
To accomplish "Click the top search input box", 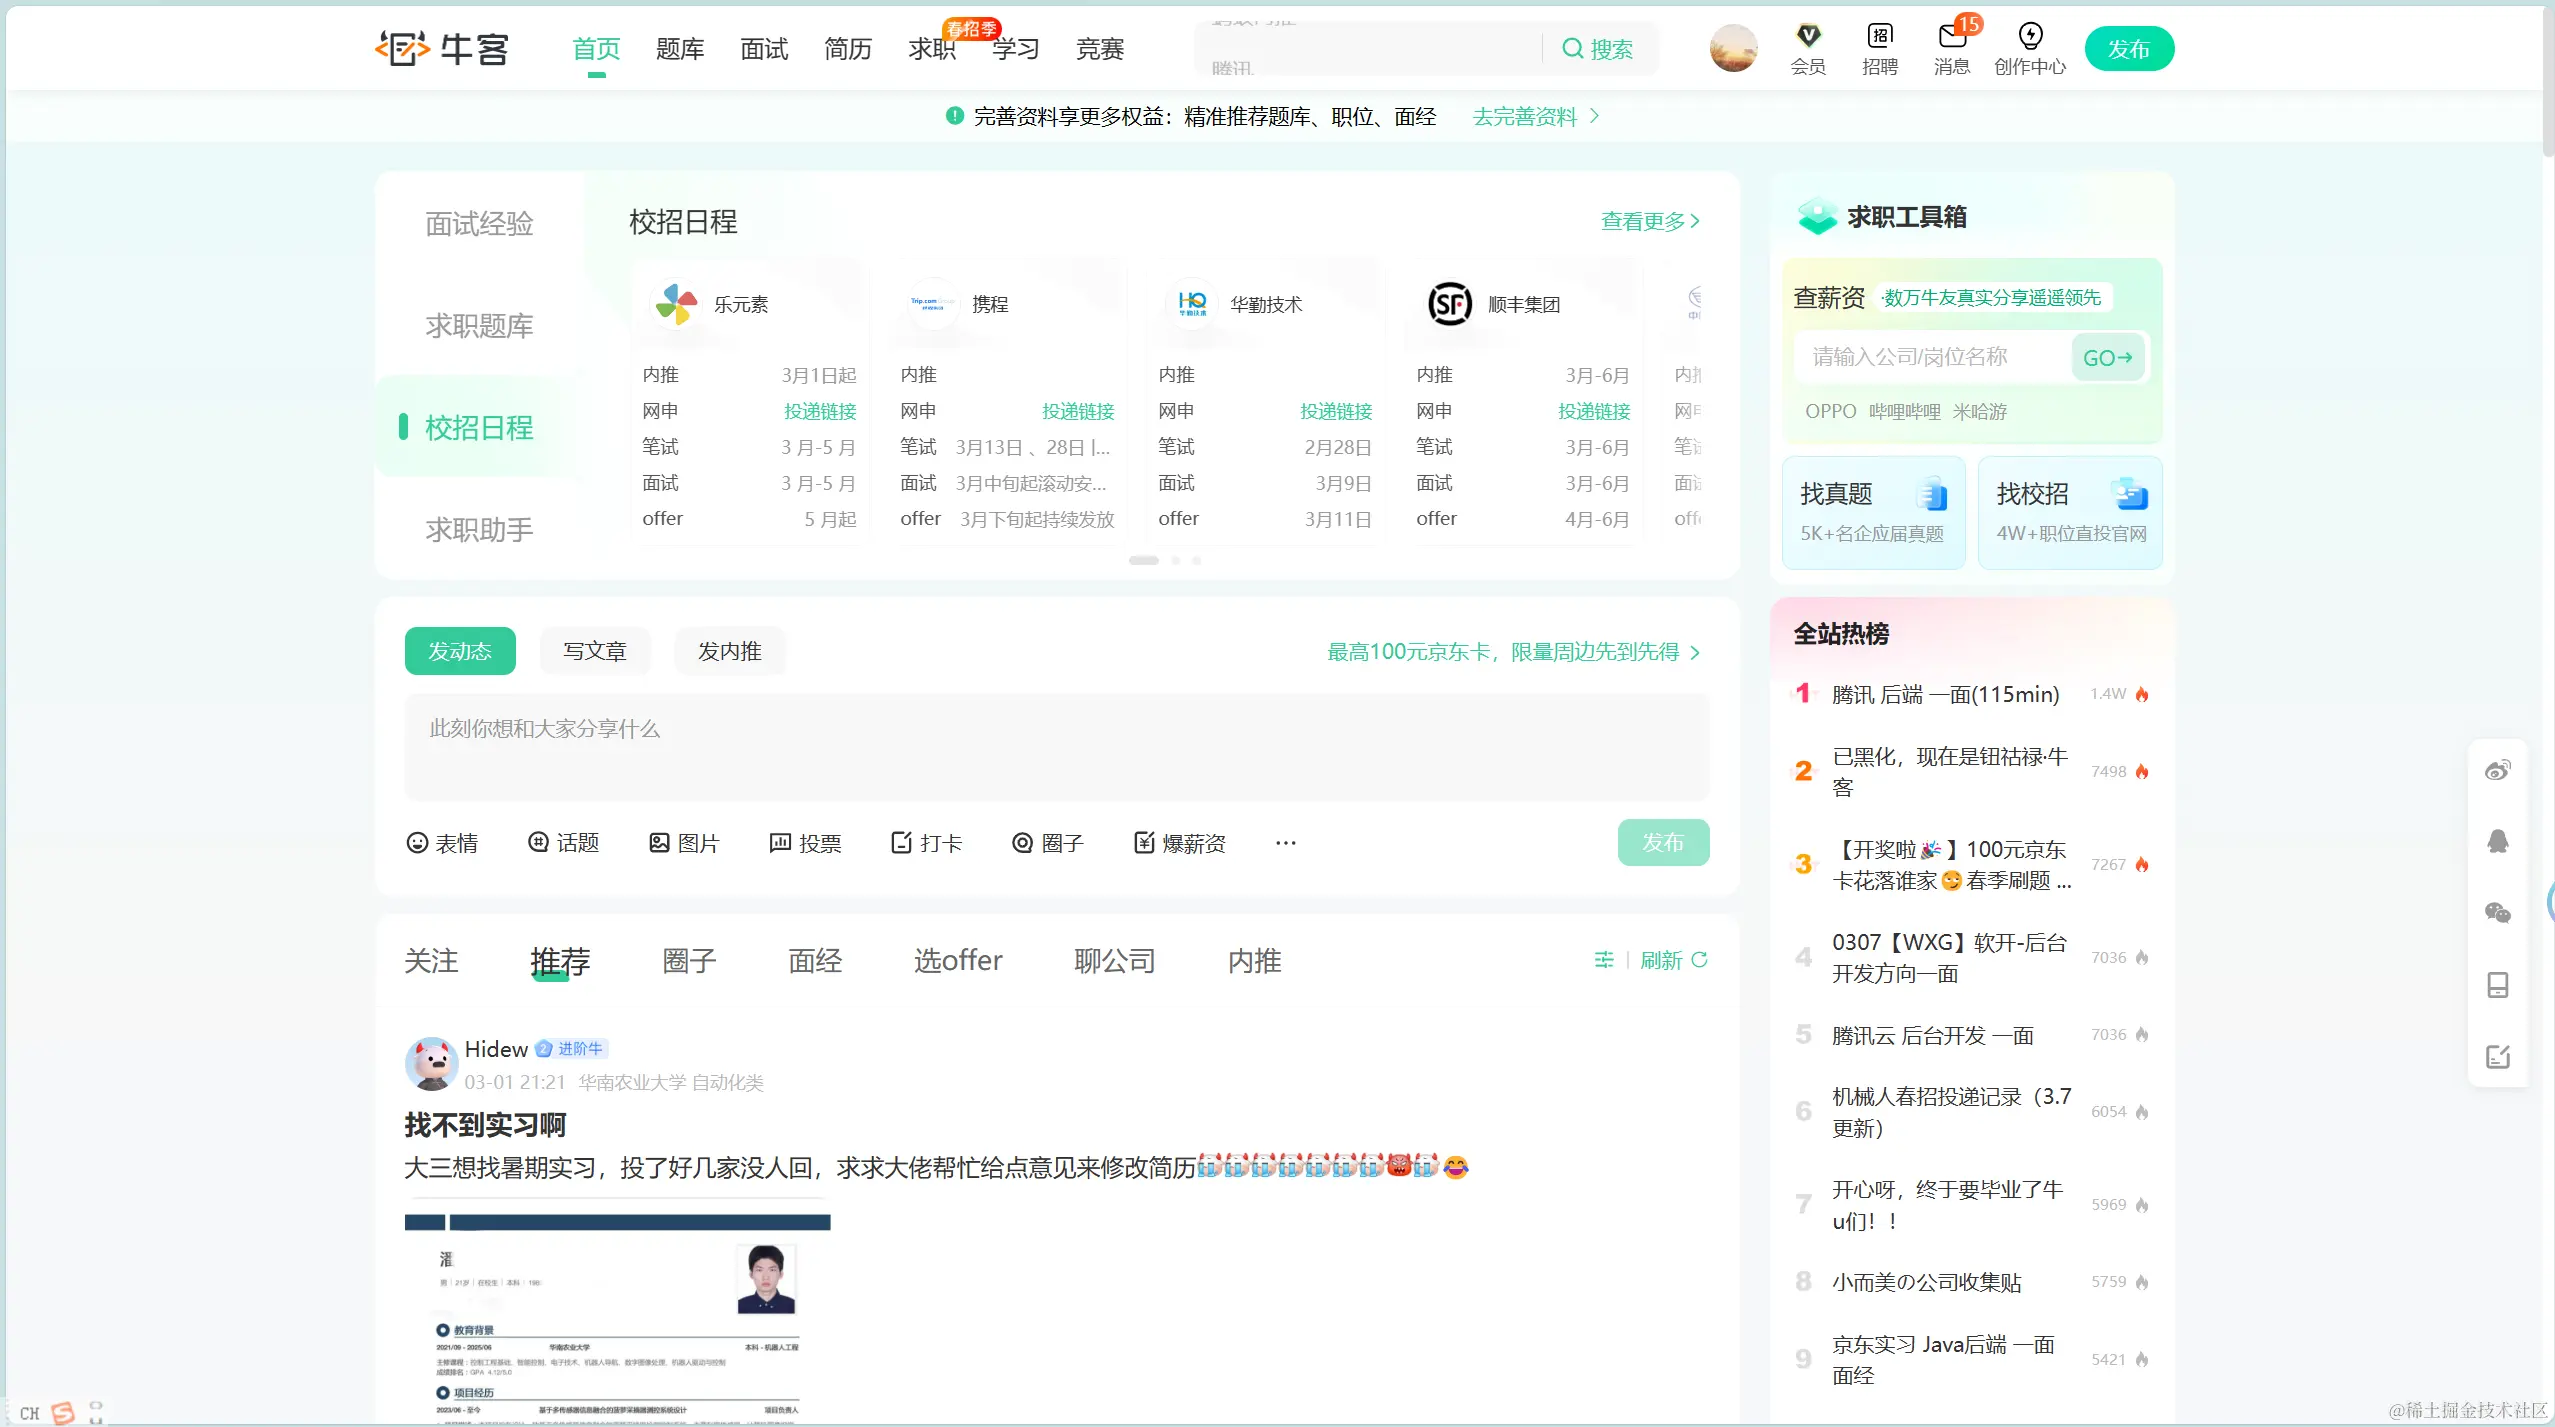I will tap(1370, 48).
